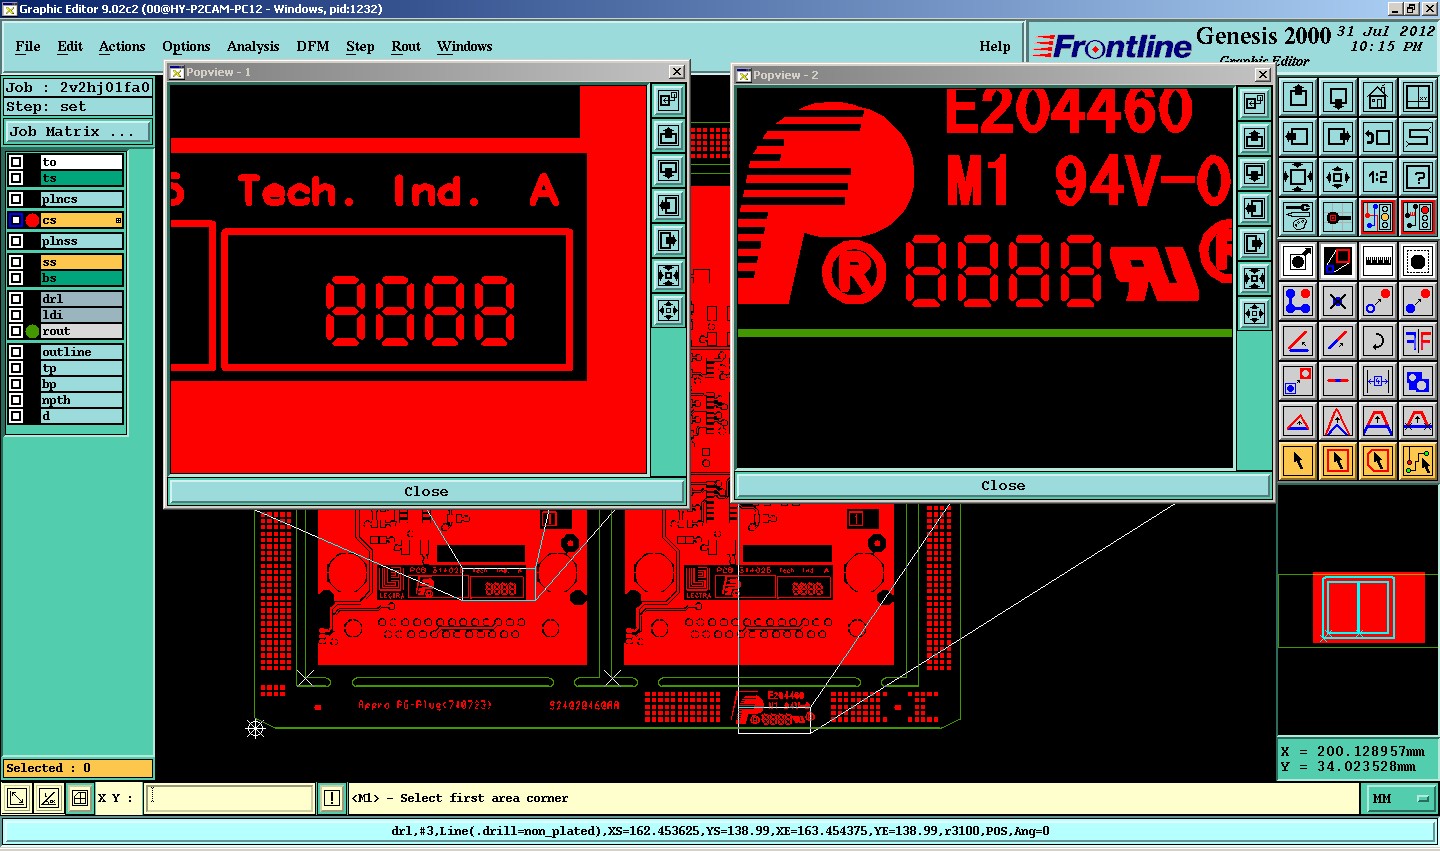Click the green color dot on rout layer
This screenshot has height=851, width=1440.
(x=32, y=331)
